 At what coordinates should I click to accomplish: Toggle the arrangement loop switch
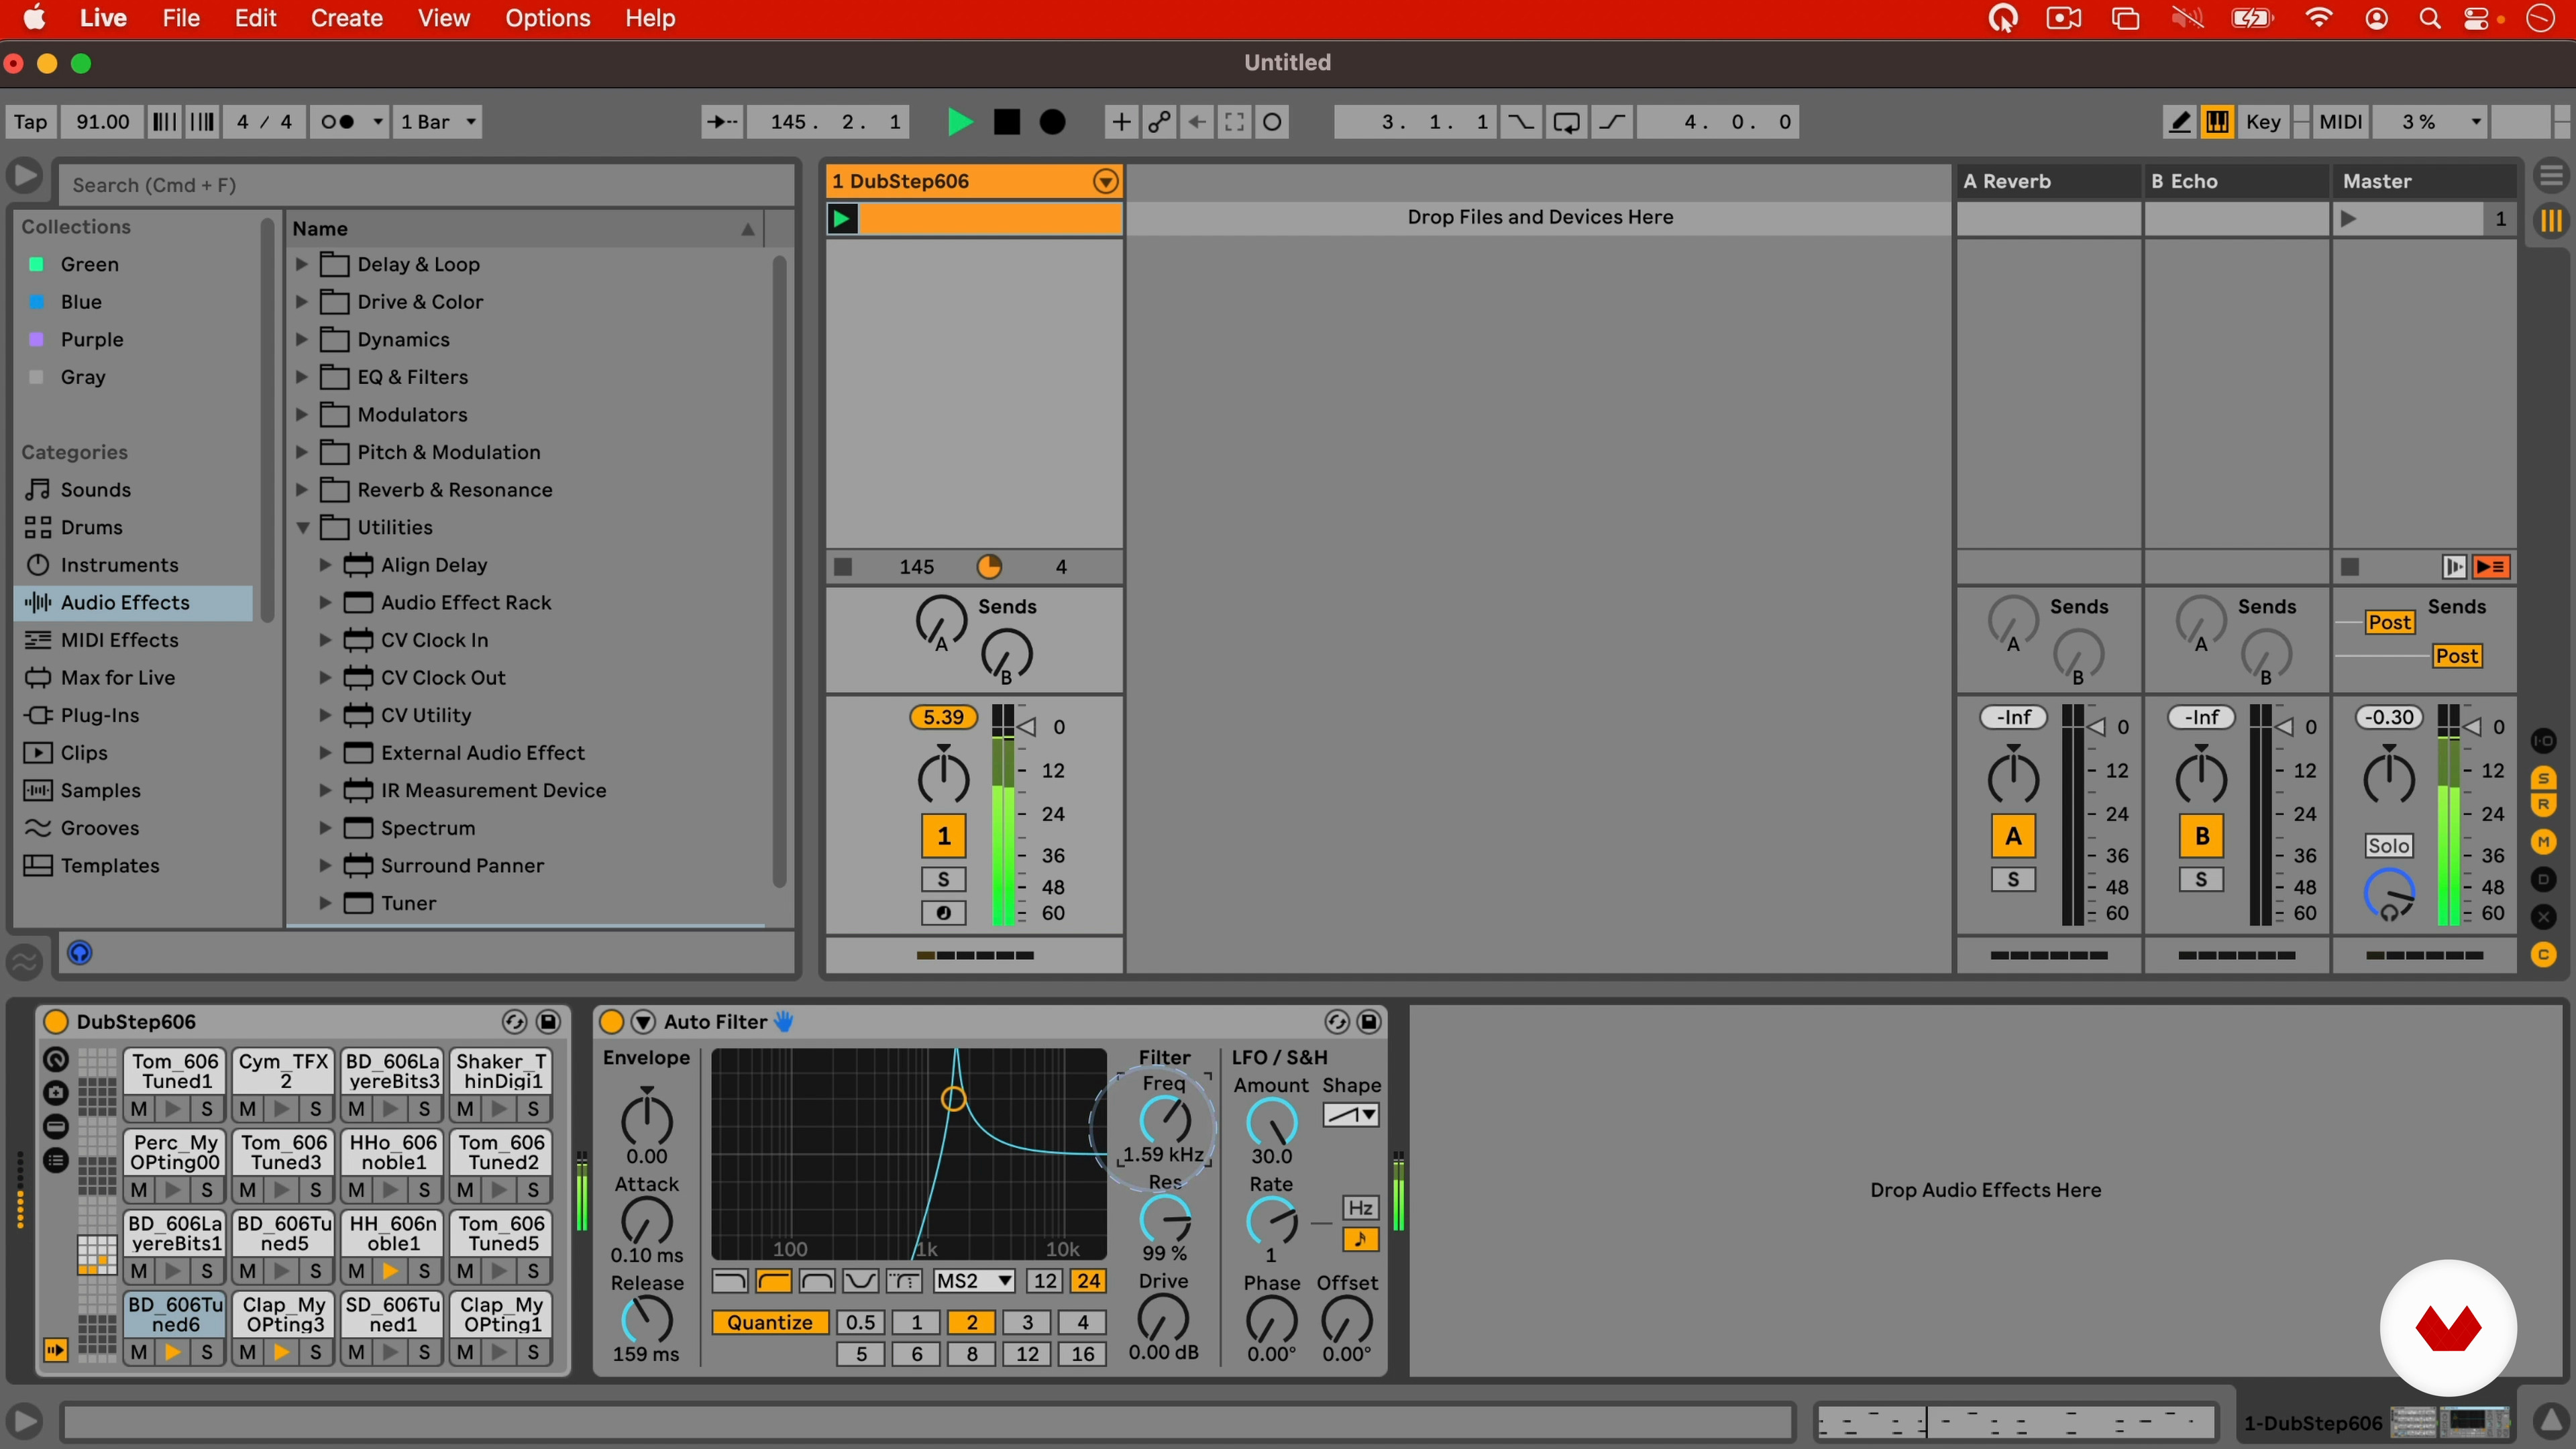[1567, 122]
